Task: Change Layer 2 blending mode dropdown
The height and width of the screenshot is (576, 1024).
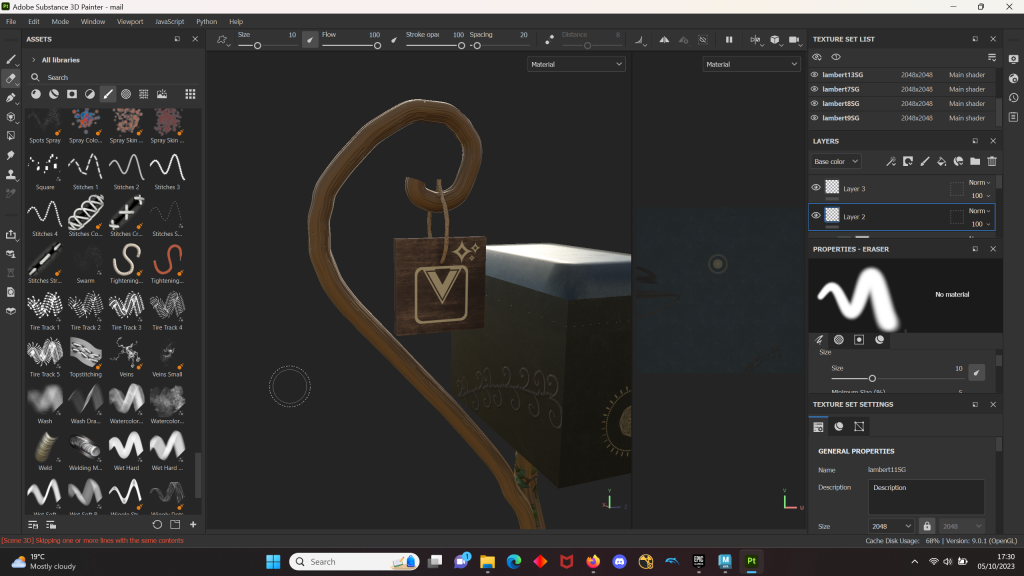Action: (x=979, y=211)
